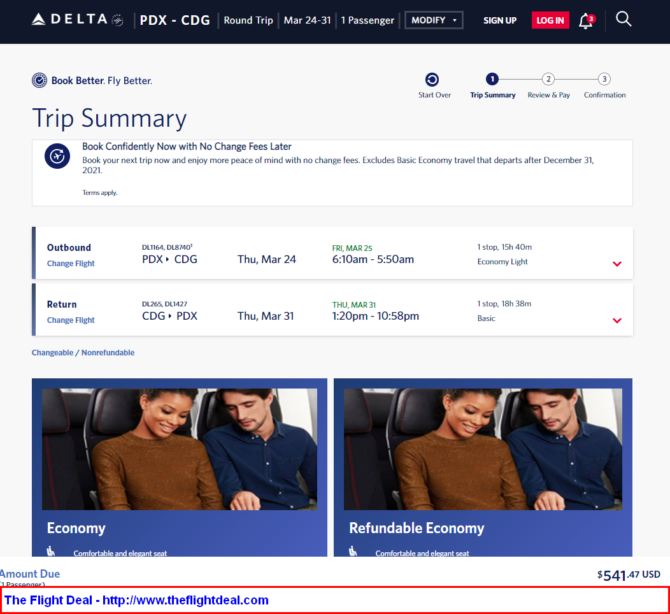Screen dimensions: 670x614
Task: Click the seat icon under Economy card
Action: coord(51,551)
